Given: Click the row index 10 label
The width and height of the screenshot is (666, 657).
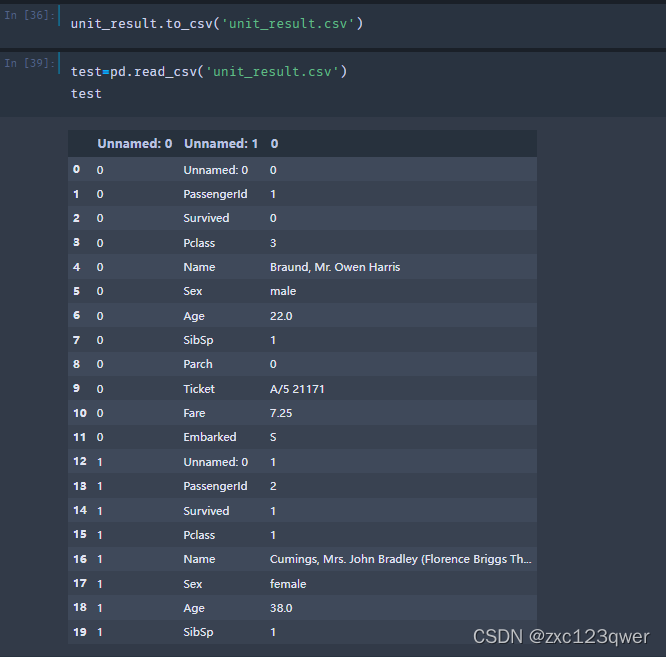Looking at the screenshot, I should click(x=80, y=413).
